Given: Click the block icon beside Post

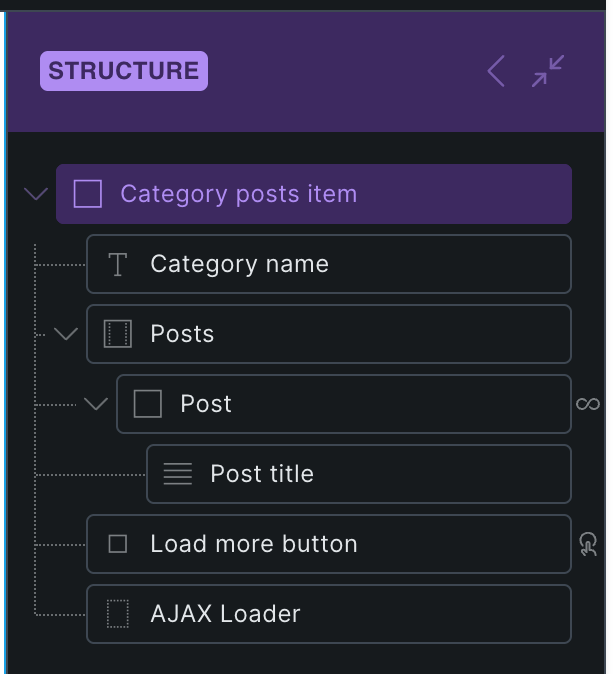Looking at the screenshot, I should click(x=148, y=404).
